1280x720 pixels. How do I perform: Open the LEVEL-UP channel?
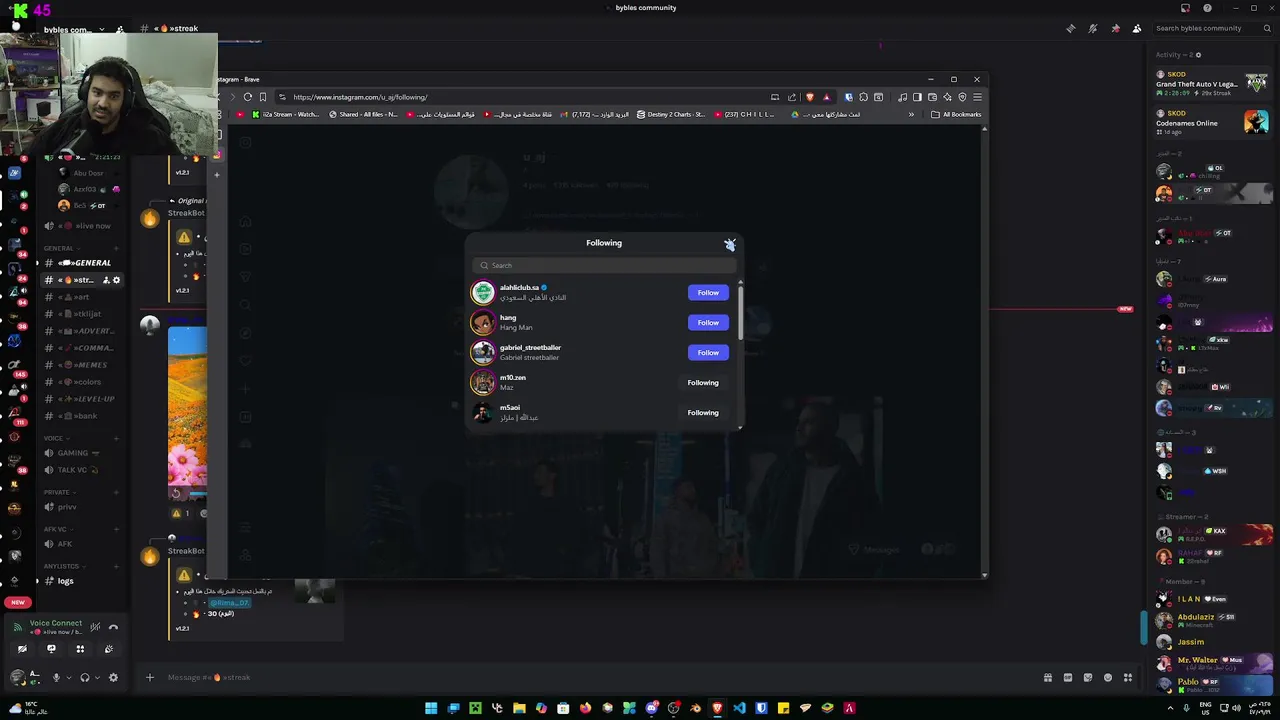pyautogui.click(x=82, y=399)
